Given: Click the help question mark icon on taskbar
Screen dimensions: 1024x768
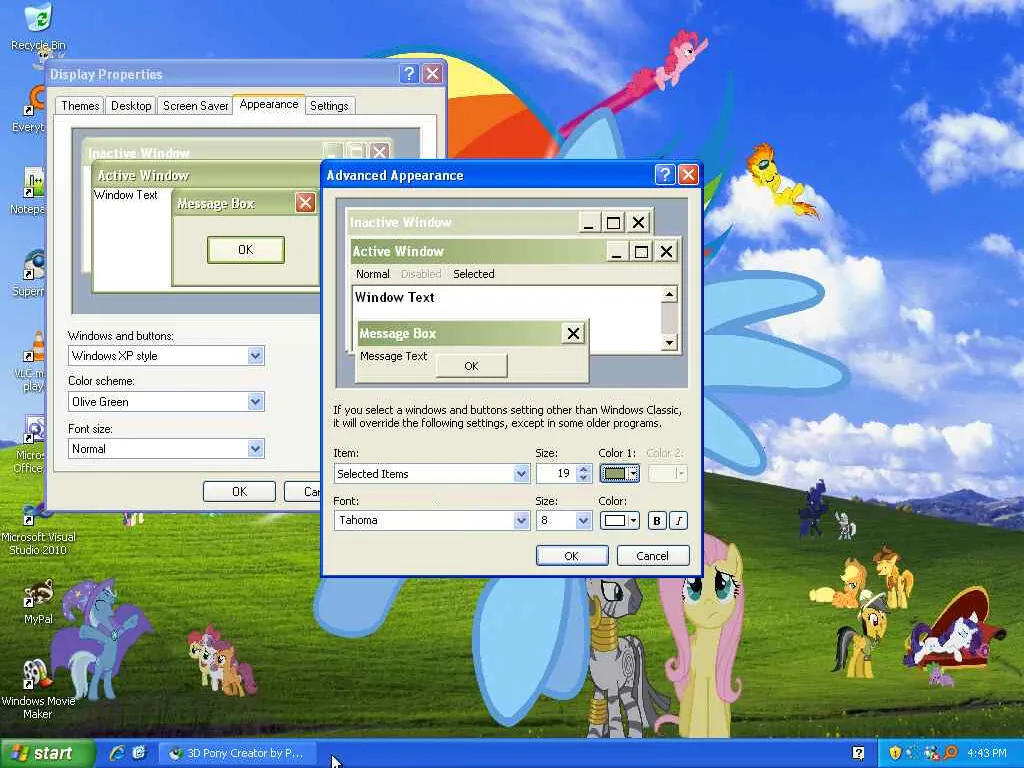Looking at the screenshot, I should click(858, 753).
